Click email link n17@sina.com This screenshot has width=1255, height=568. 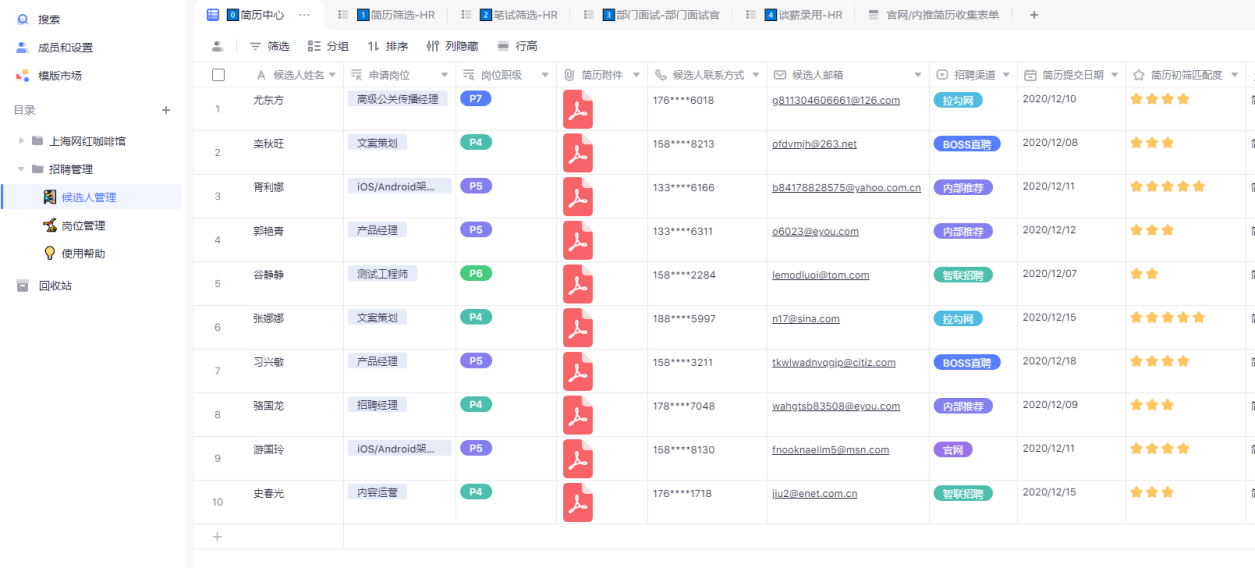(805, 319)
